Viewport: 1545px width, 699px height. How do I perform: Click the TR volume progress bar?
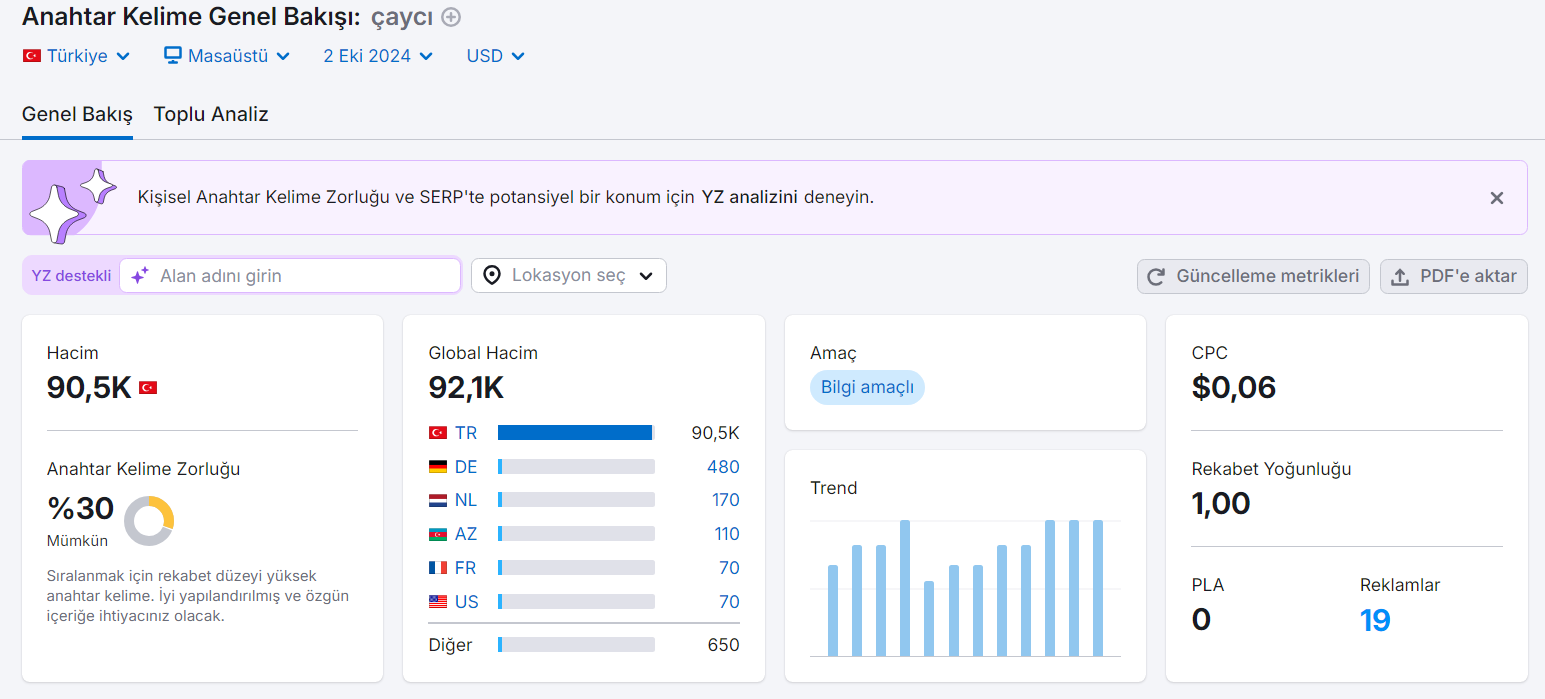pyautogui.click(x=576, y=433)
